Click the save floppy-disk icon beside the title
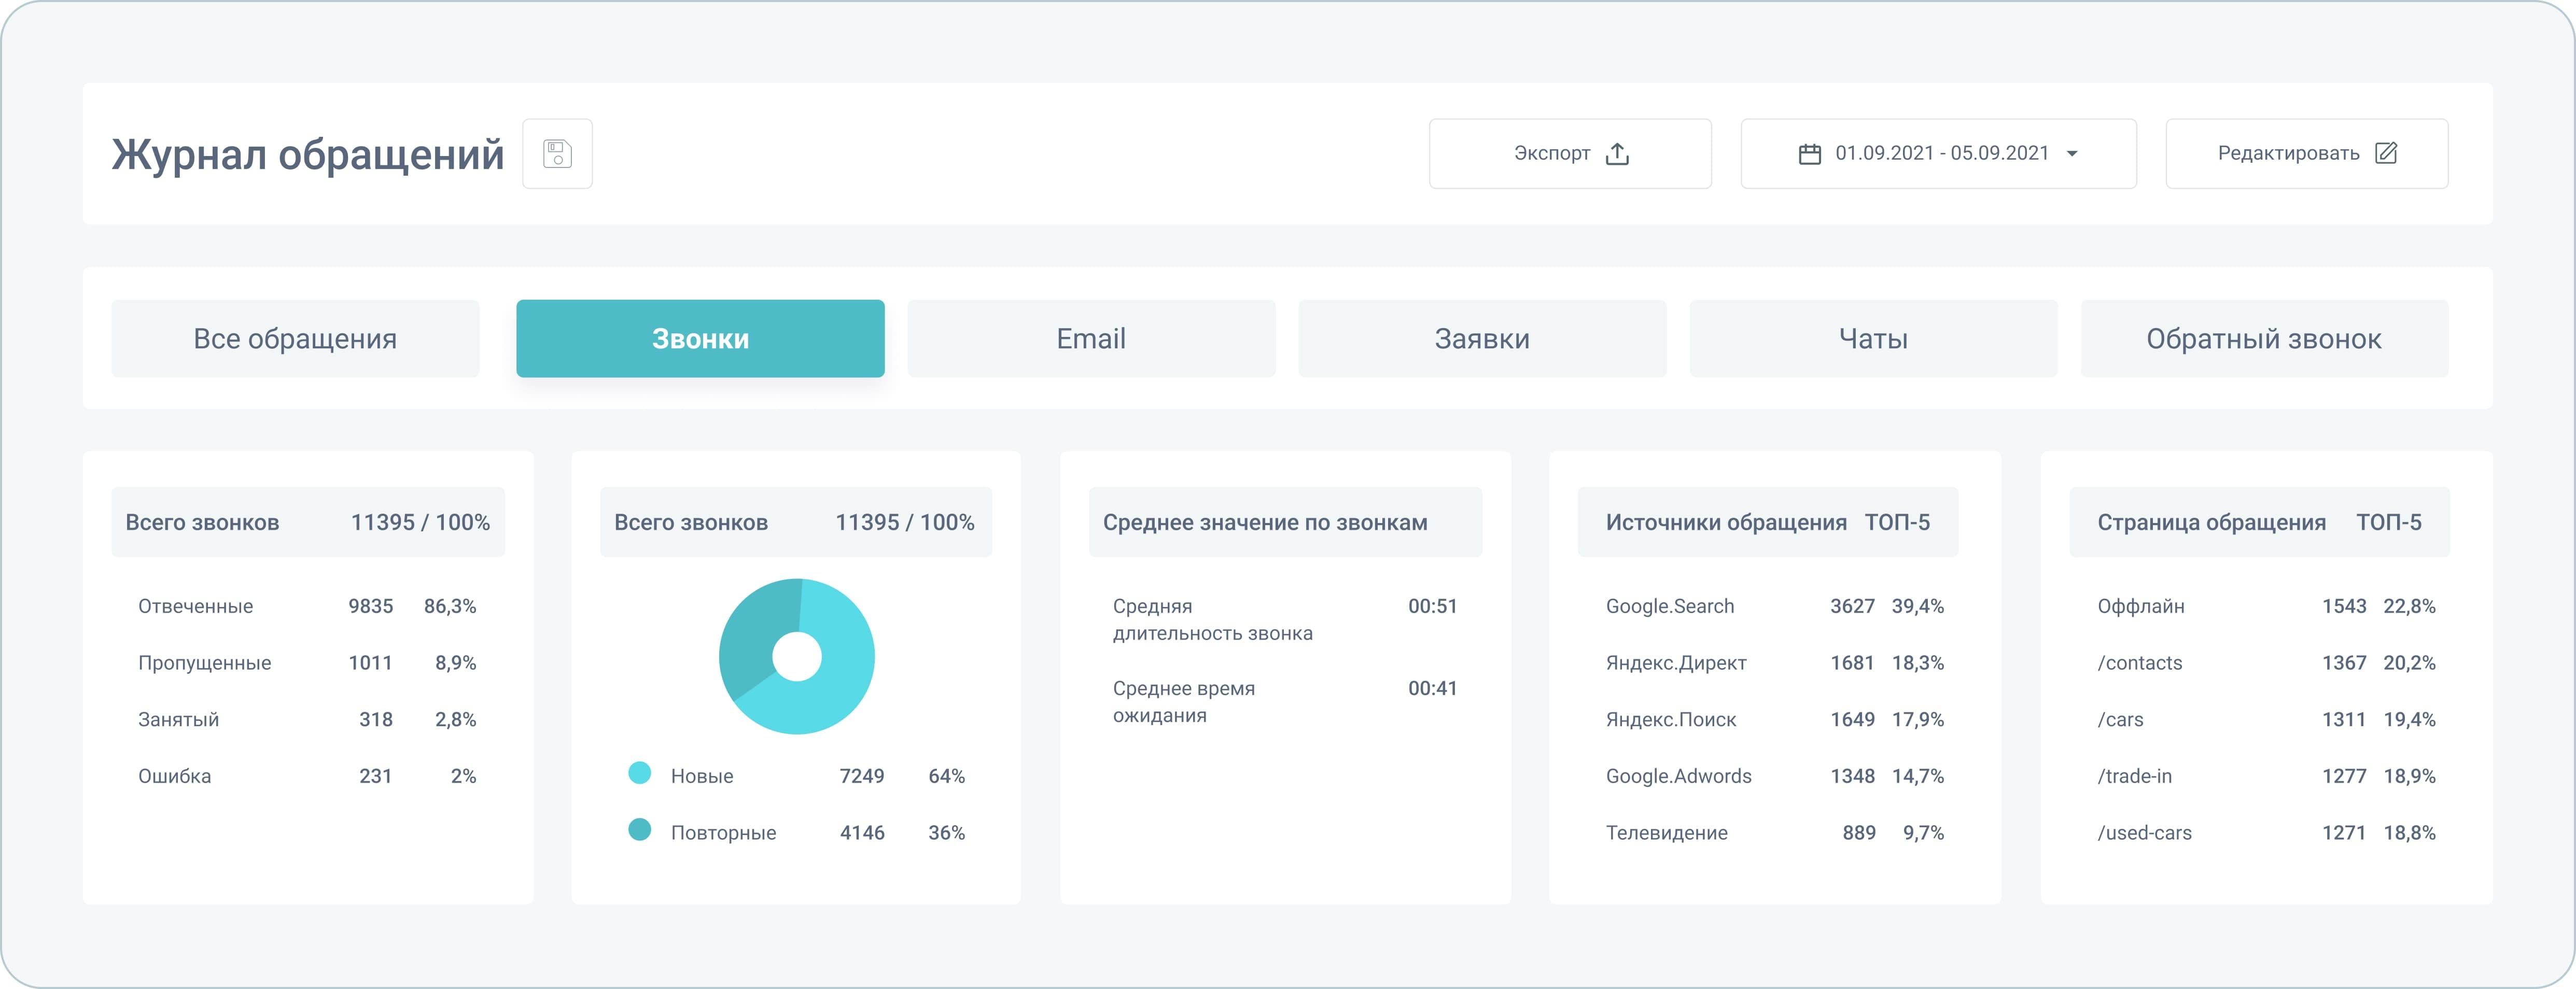The image size is (2576, 989). (x=557, y=153)
